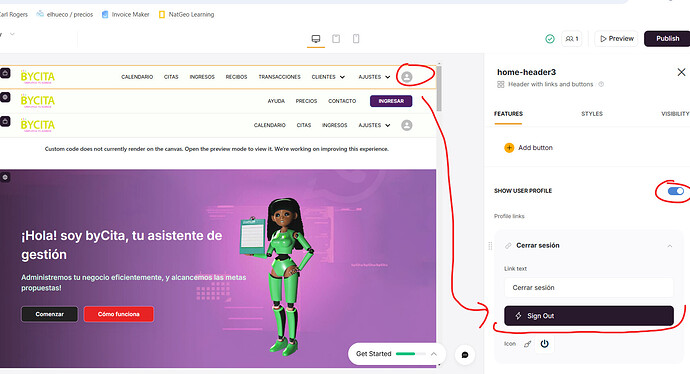This screenshot has height=374, width=690.
Task: Expand the Get Started checklist chevron
Action: [433, 354]
